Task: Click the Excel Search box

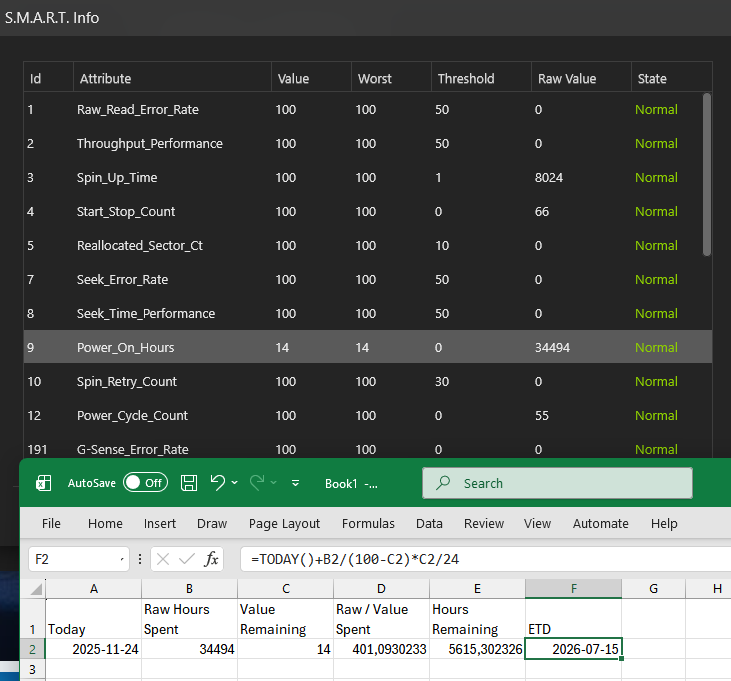Action: 557,483
